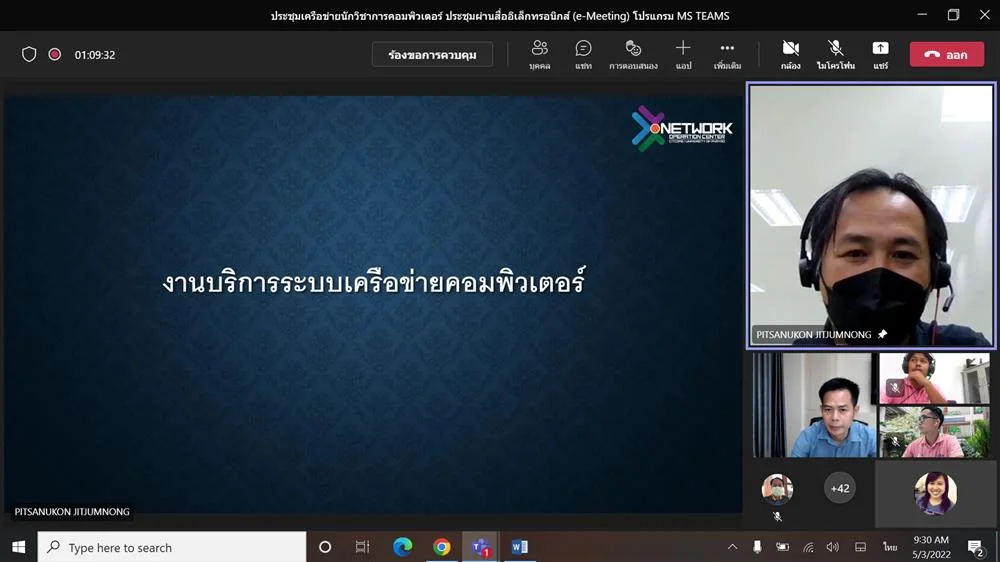Viewport: 1000px width, 562px height.
Task: Click the shared slide title text
Action: point(374,282)
